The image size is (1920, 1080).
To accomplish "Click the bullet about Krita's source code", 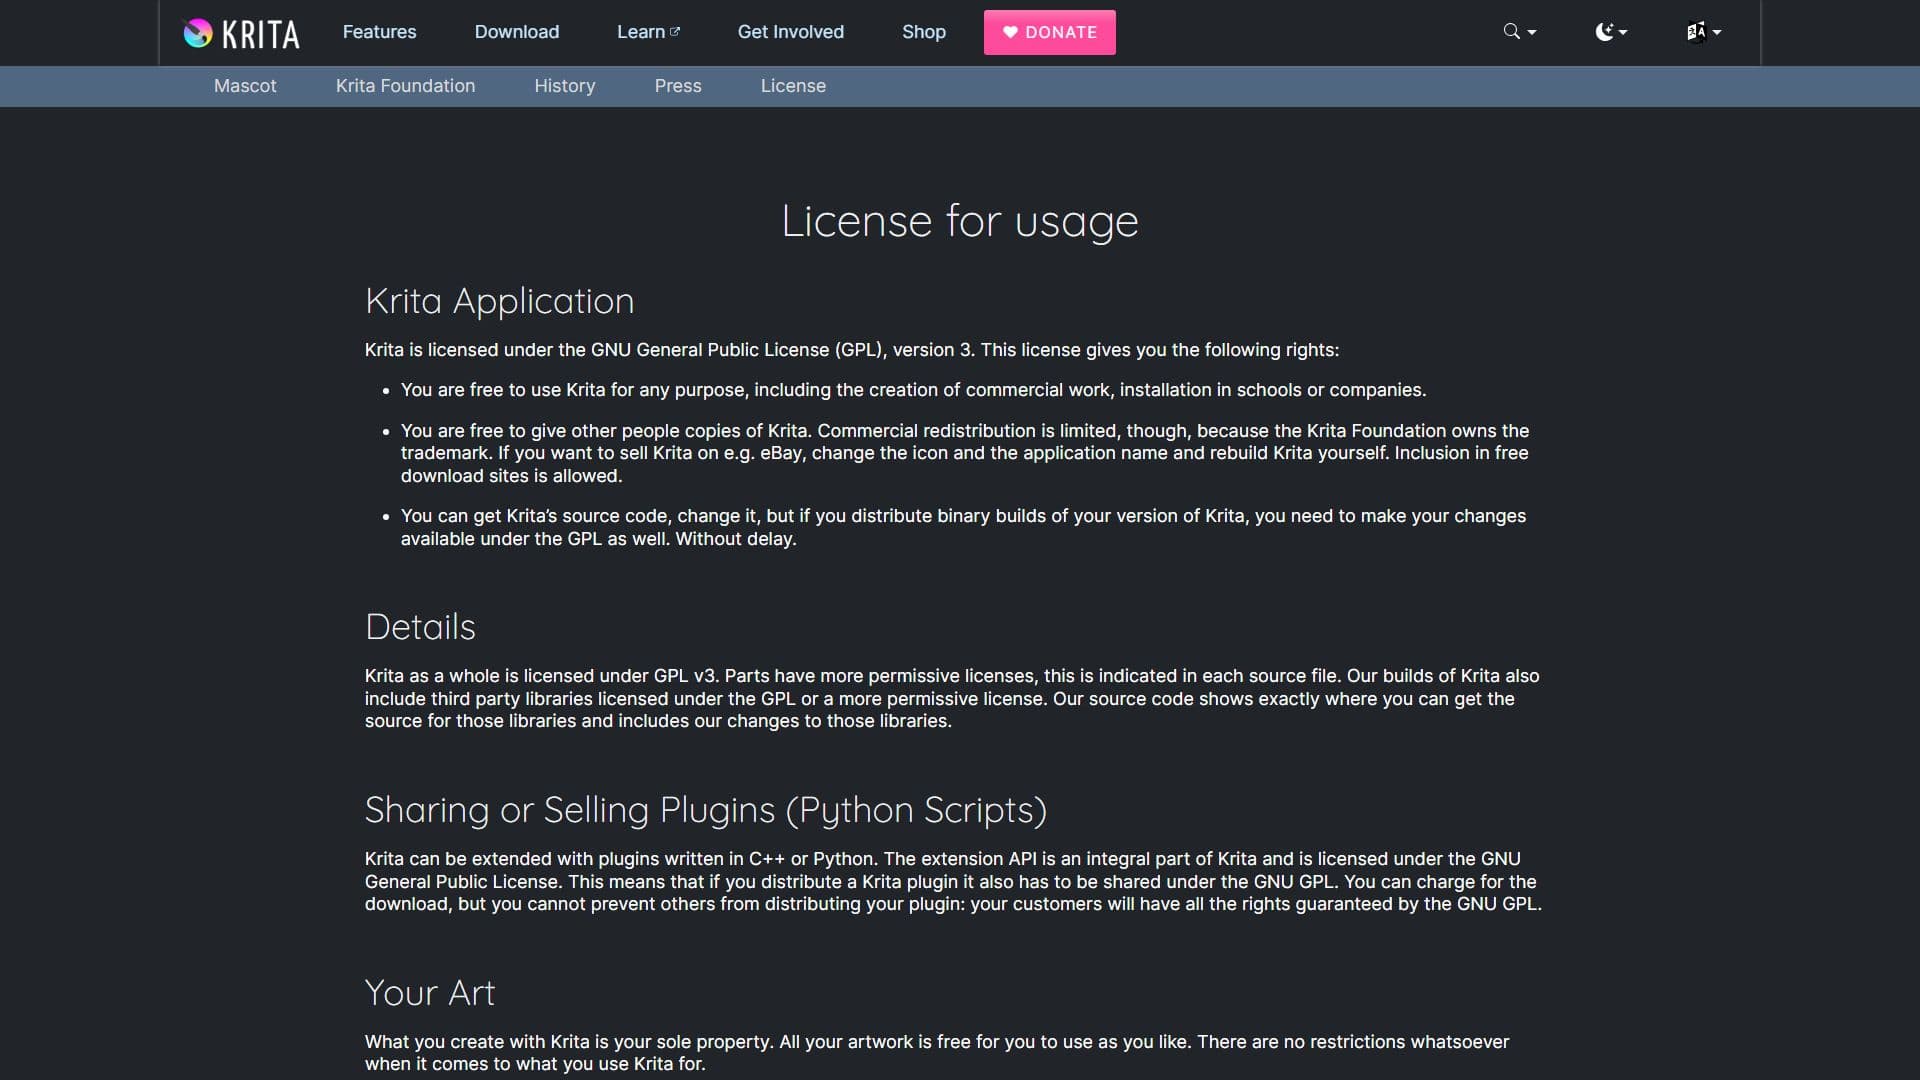I will tap(963, 527).
